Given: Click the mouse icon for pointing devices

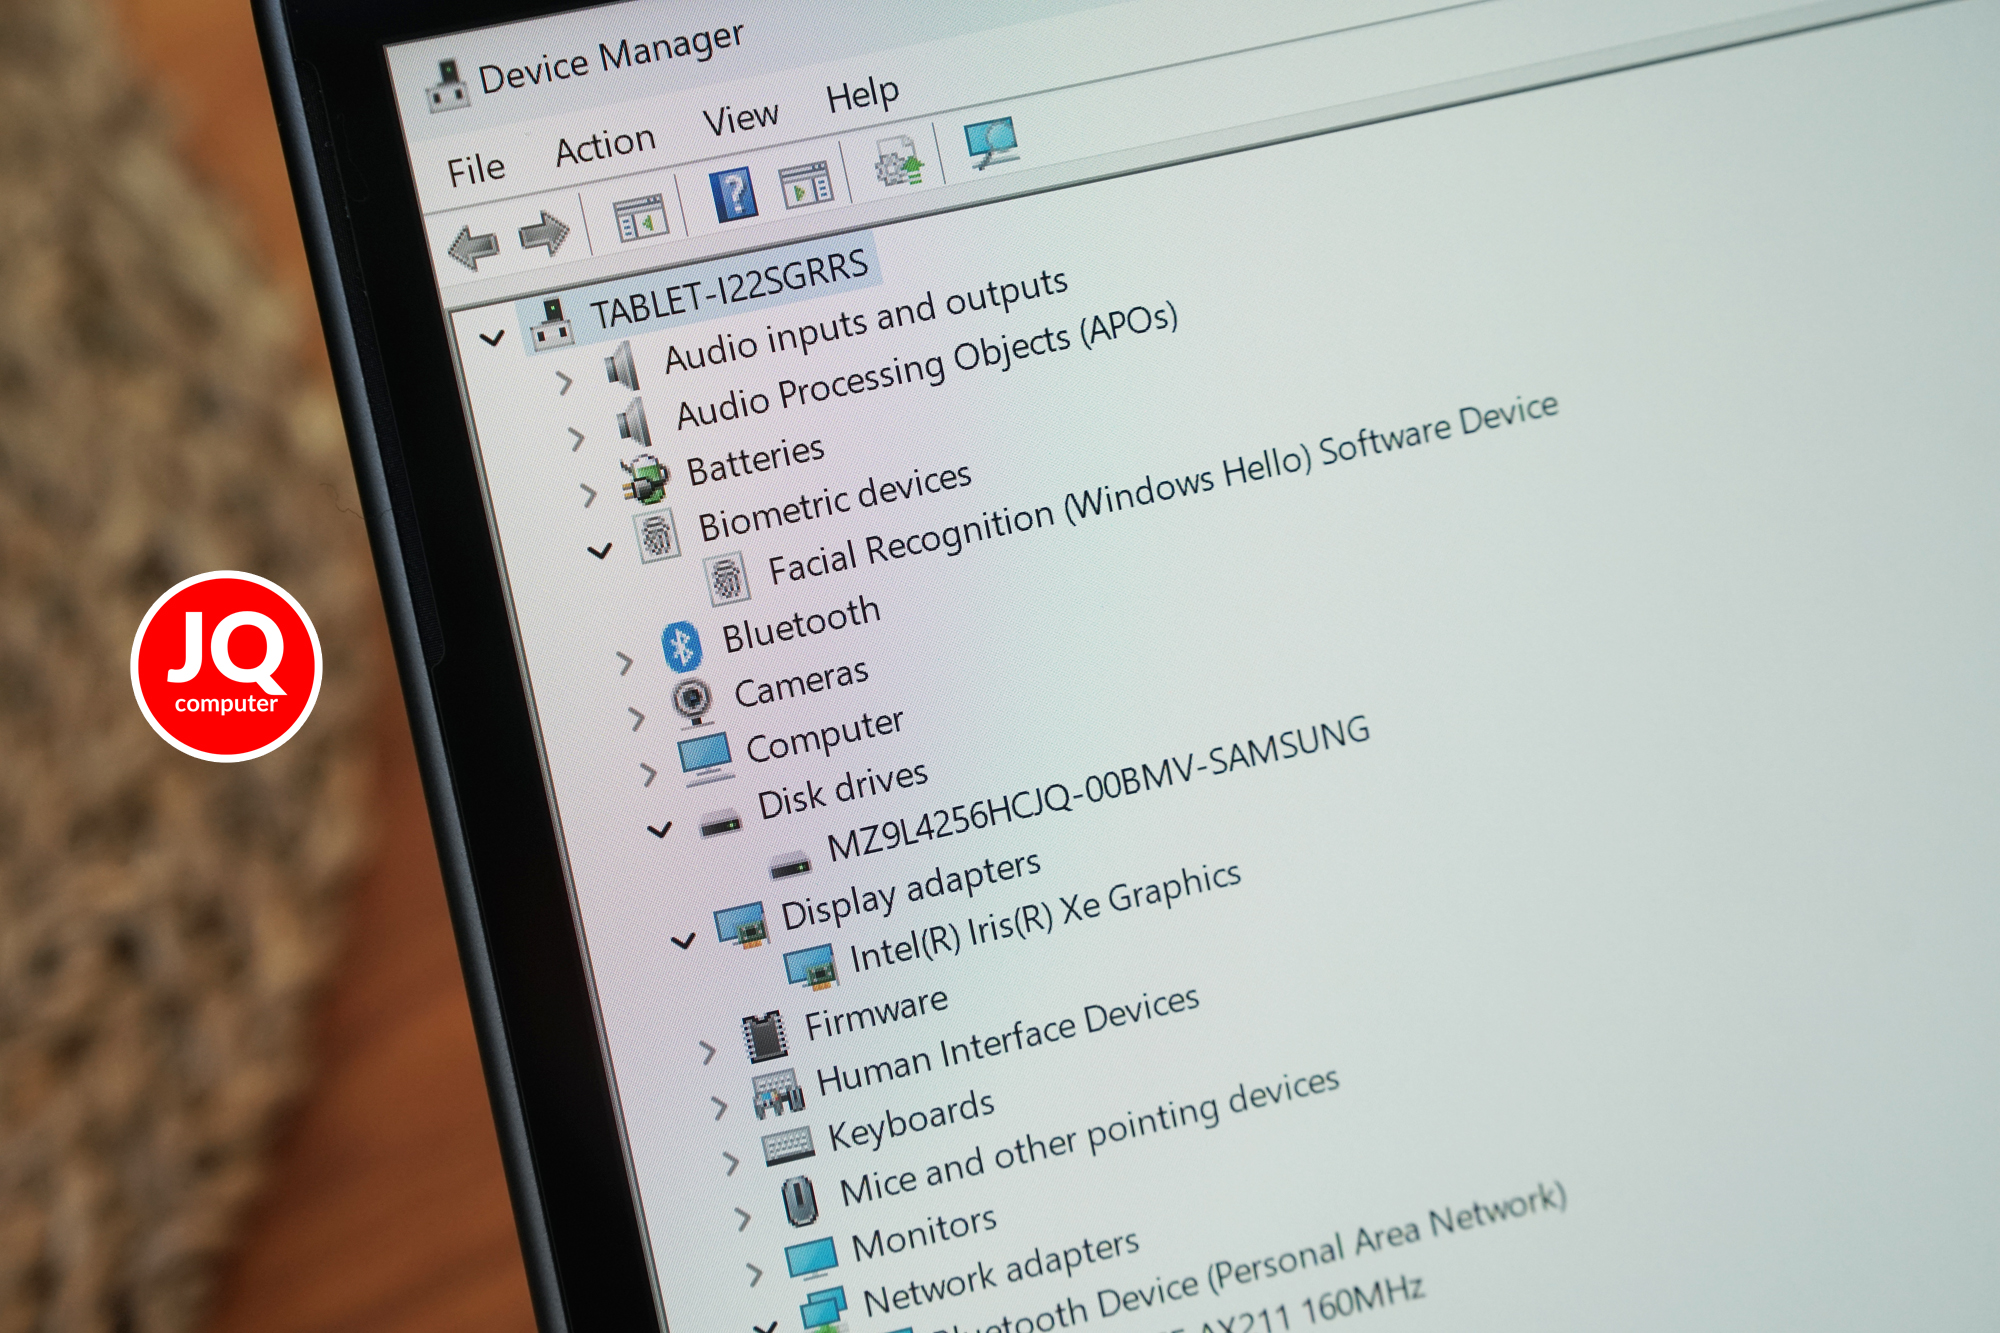Looking at the screenshot, I should [800, 1200].
